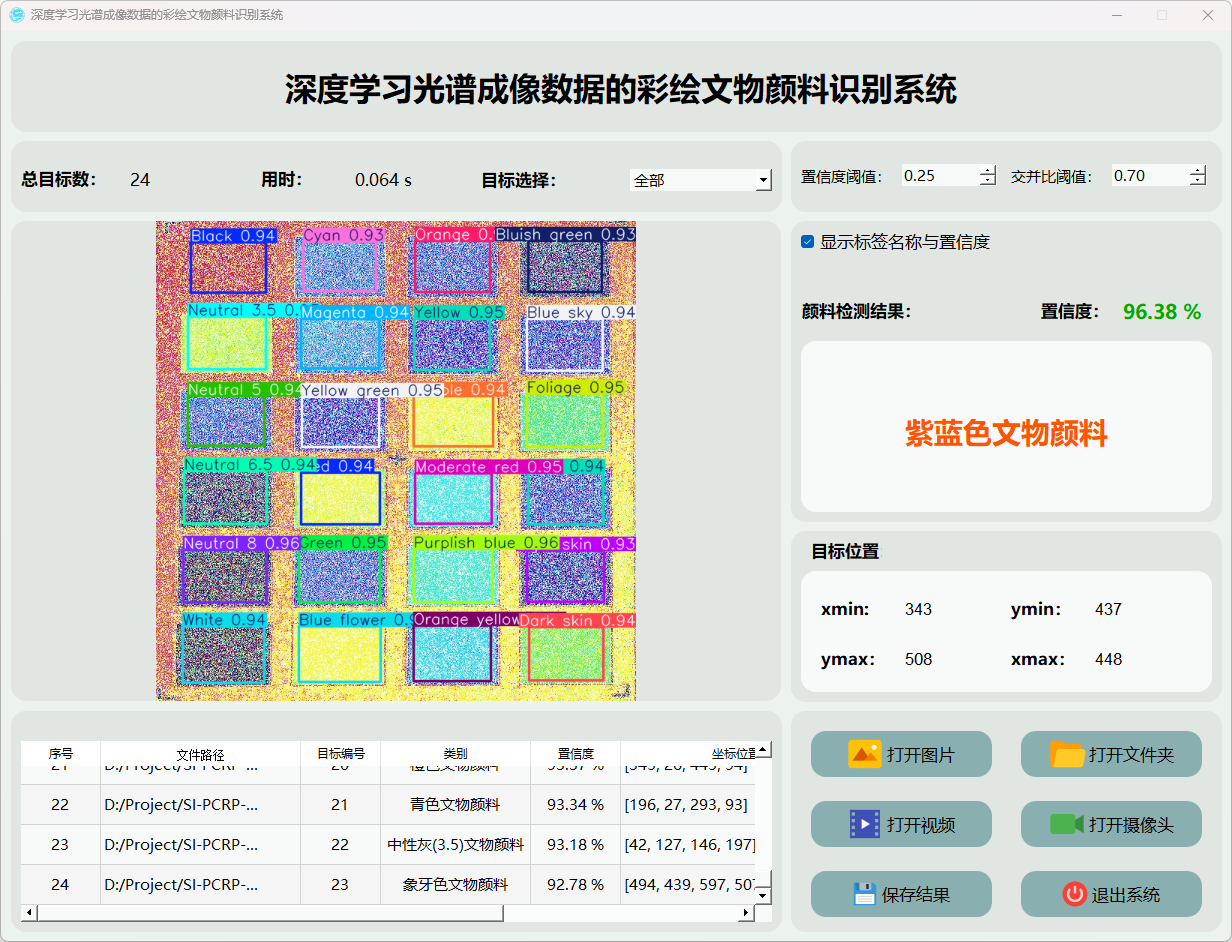The height and width of the screenshot is (942, 1232).
Task: Click the app icon in title bar
Action: (x=17, y=15)
